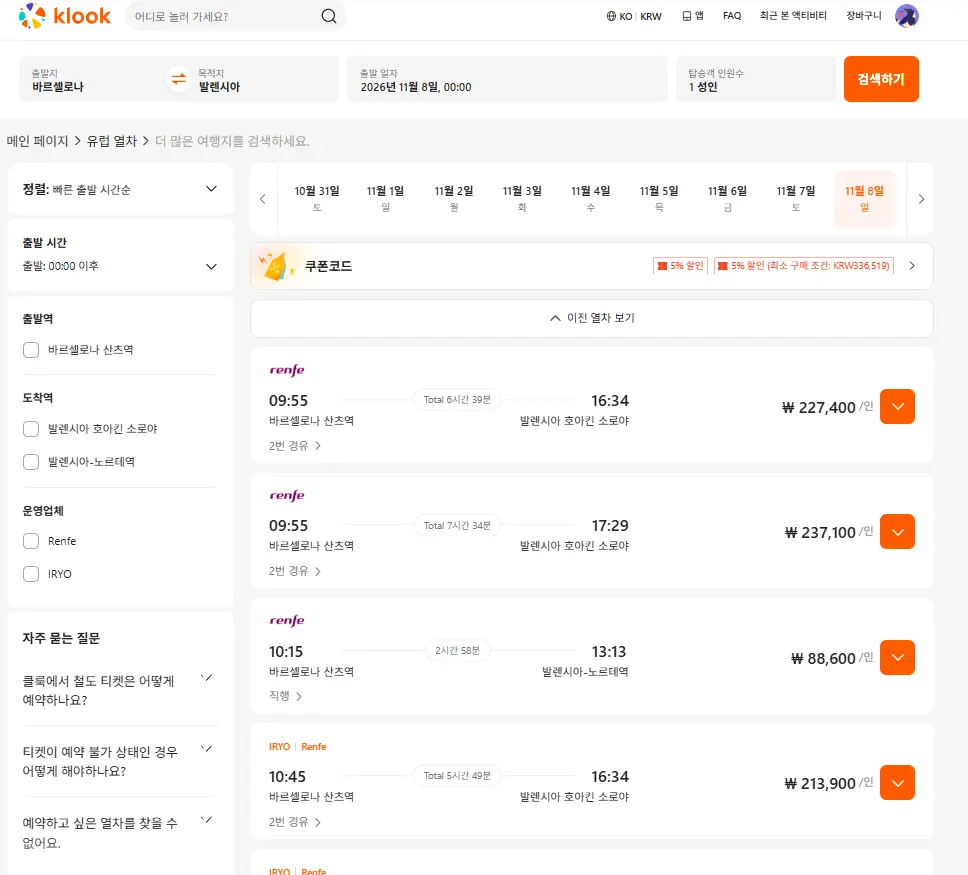Click the search magnifier icon
Screen dimensions: 968x875
pos(329,16)
